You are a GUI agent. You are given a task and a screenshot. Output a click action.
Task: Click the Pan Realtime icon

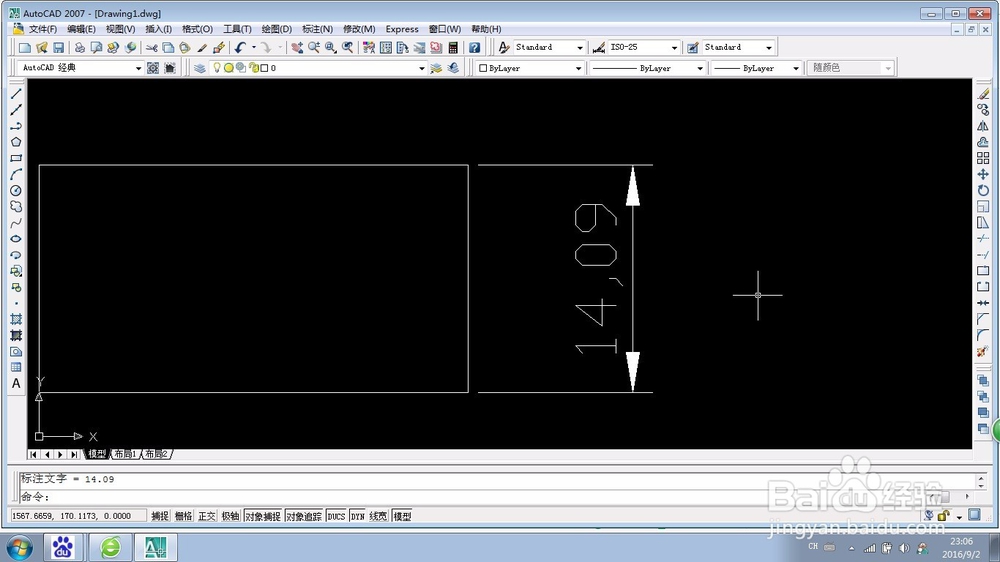297,47
